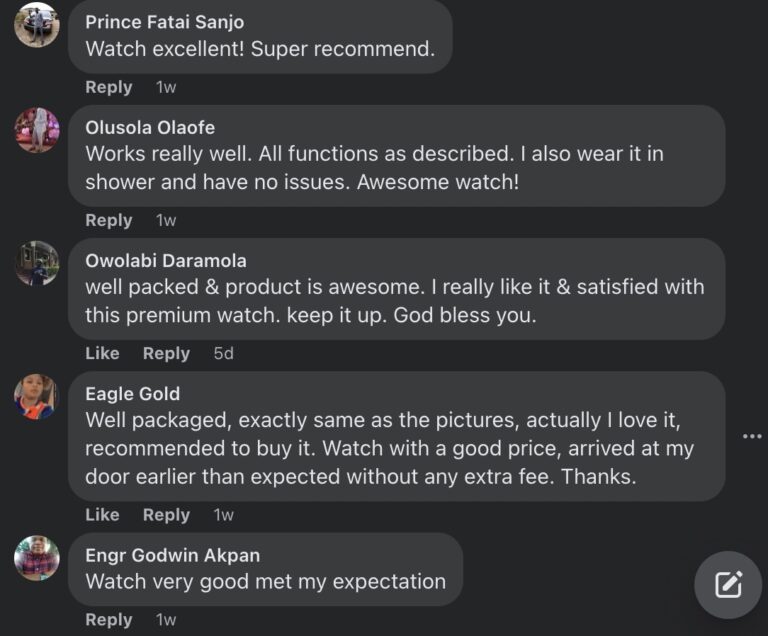This screenshot has height=636, width=768.
Task: Click the 5d timestamp on Owolabi's comment
Action: pos(224,353)
